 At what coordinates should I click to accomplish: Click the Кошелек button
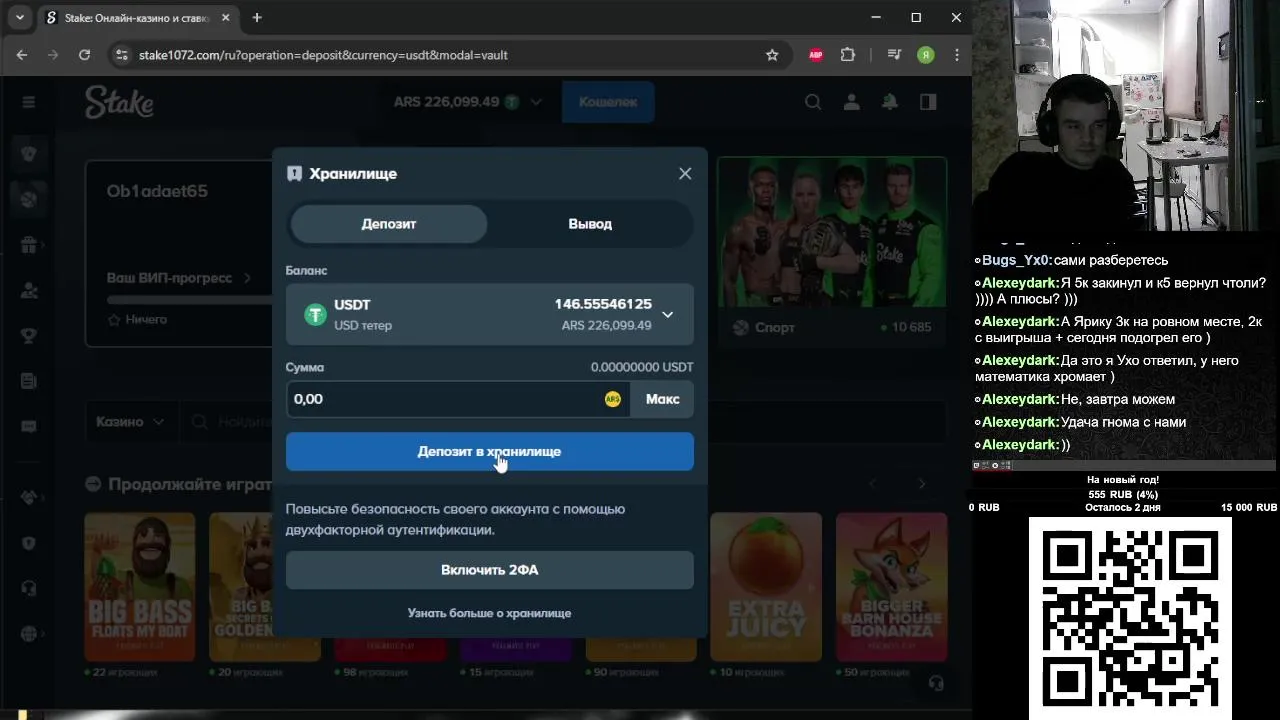tap(608, 102)
